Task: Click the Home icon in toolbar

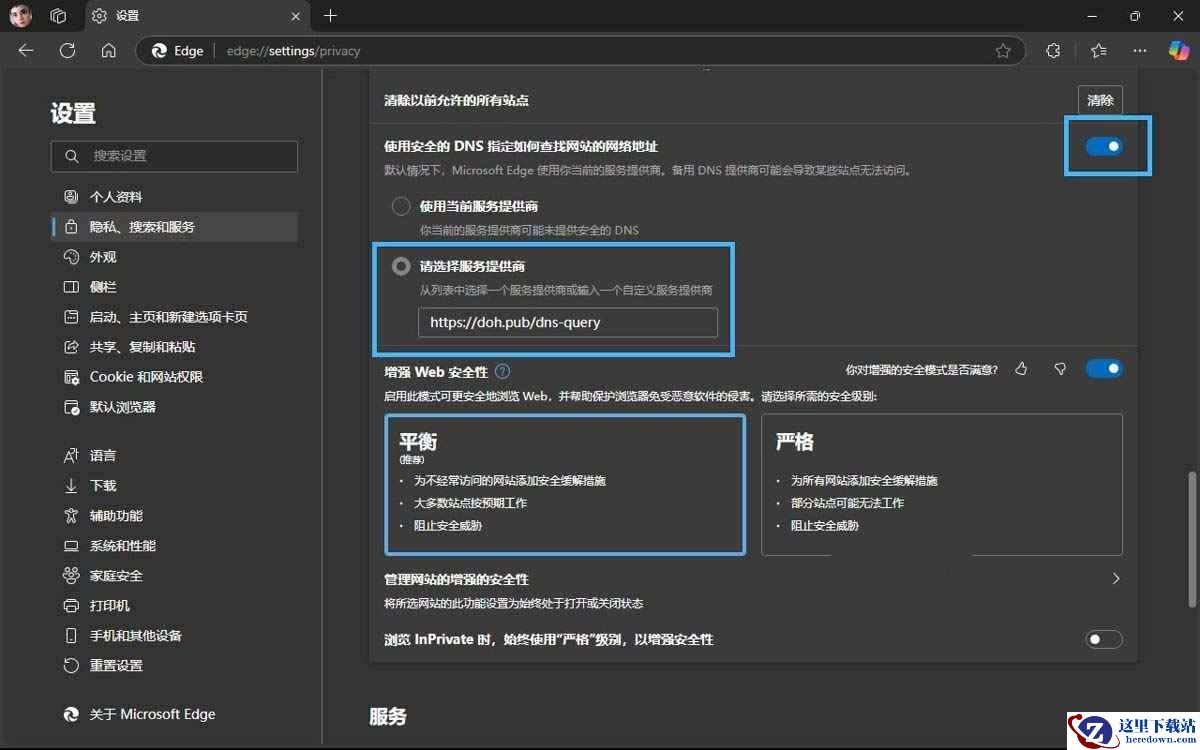Action: [x=109, y=51]
